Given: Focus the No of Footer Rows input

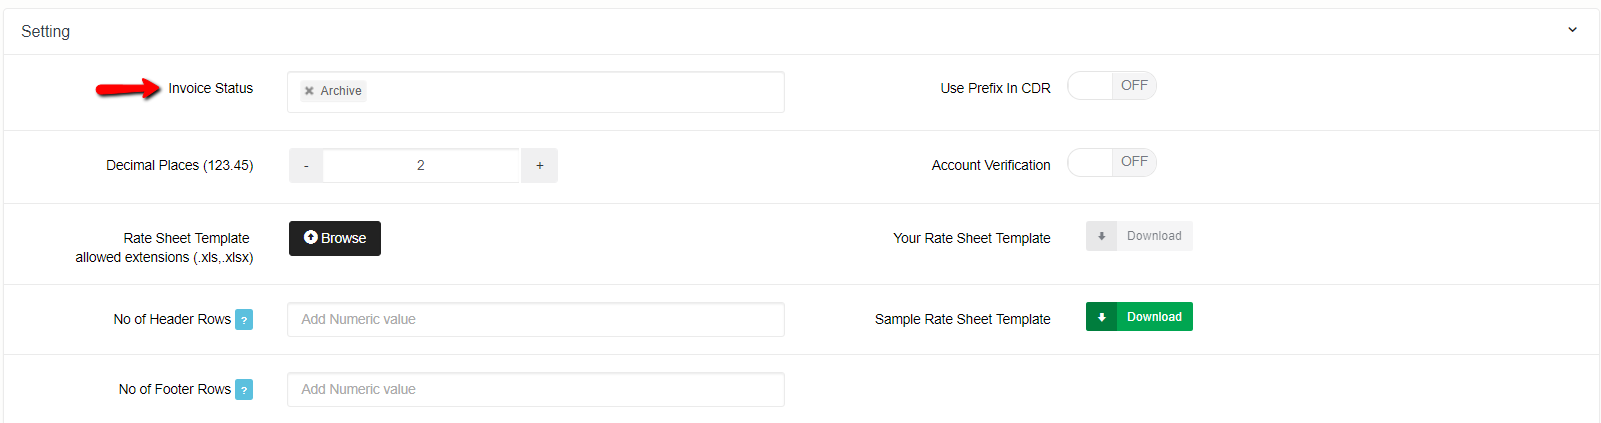Looking at the screenshot, I should 535,390.
